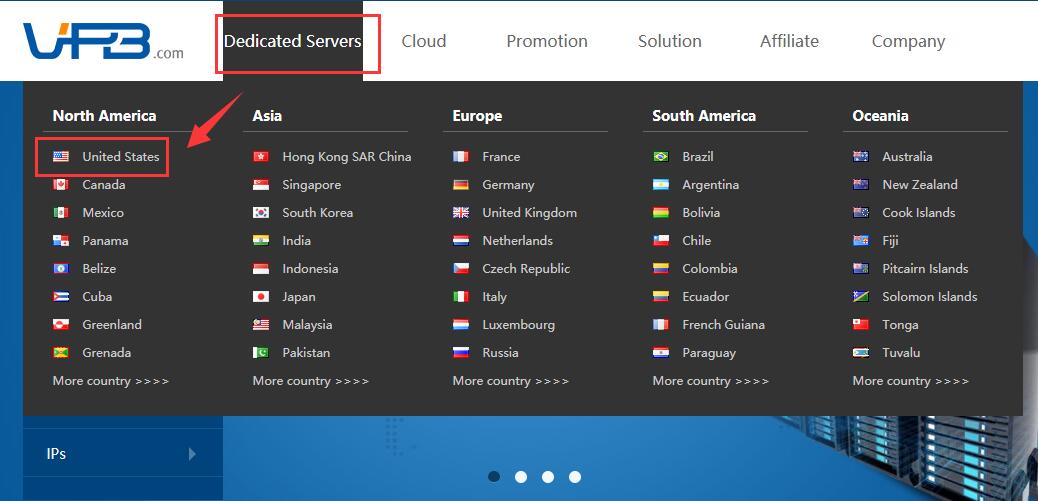The height and width of the screenshot is (501, 1038).
Task: Go to Czech Republic servers
Action: coord(526,269)
